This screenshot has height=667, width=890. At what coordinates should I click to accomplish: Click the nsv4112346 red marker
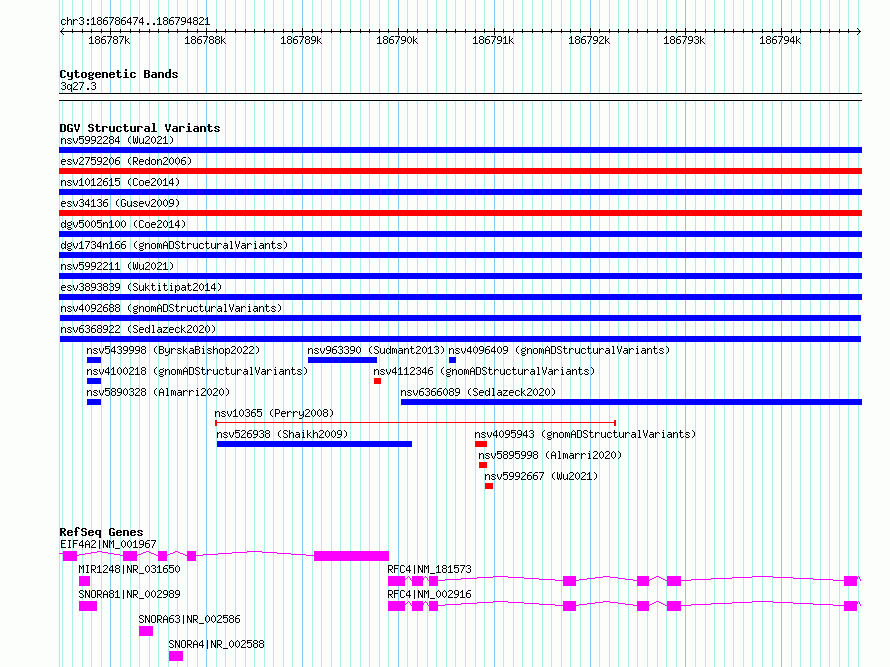(377, 381)
